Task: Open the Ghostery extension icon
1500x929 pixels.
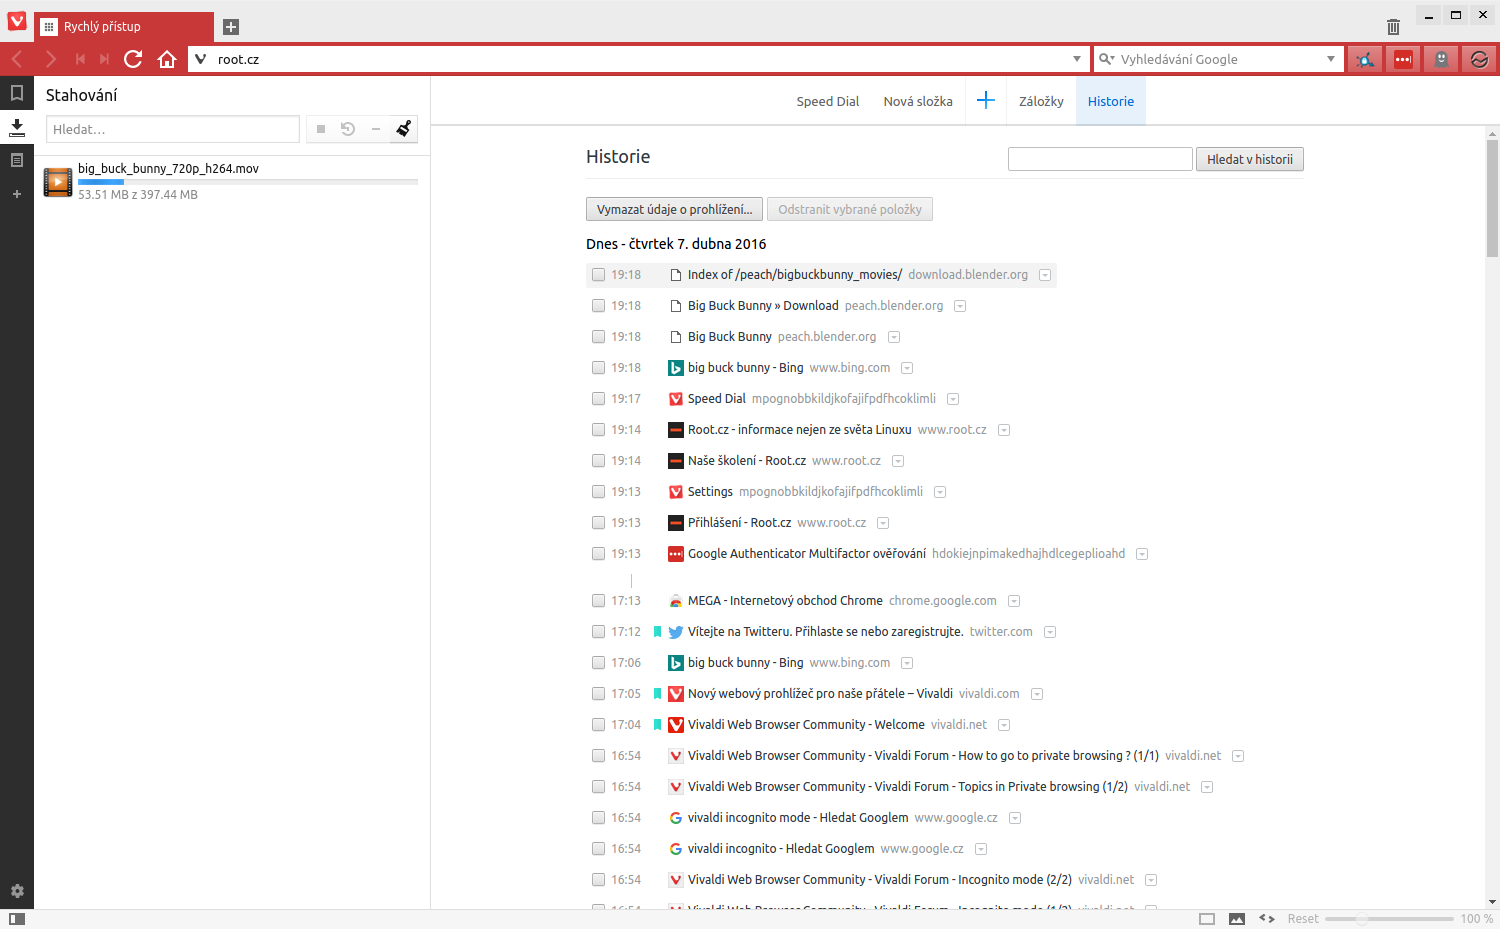Action: [1440, 59]
